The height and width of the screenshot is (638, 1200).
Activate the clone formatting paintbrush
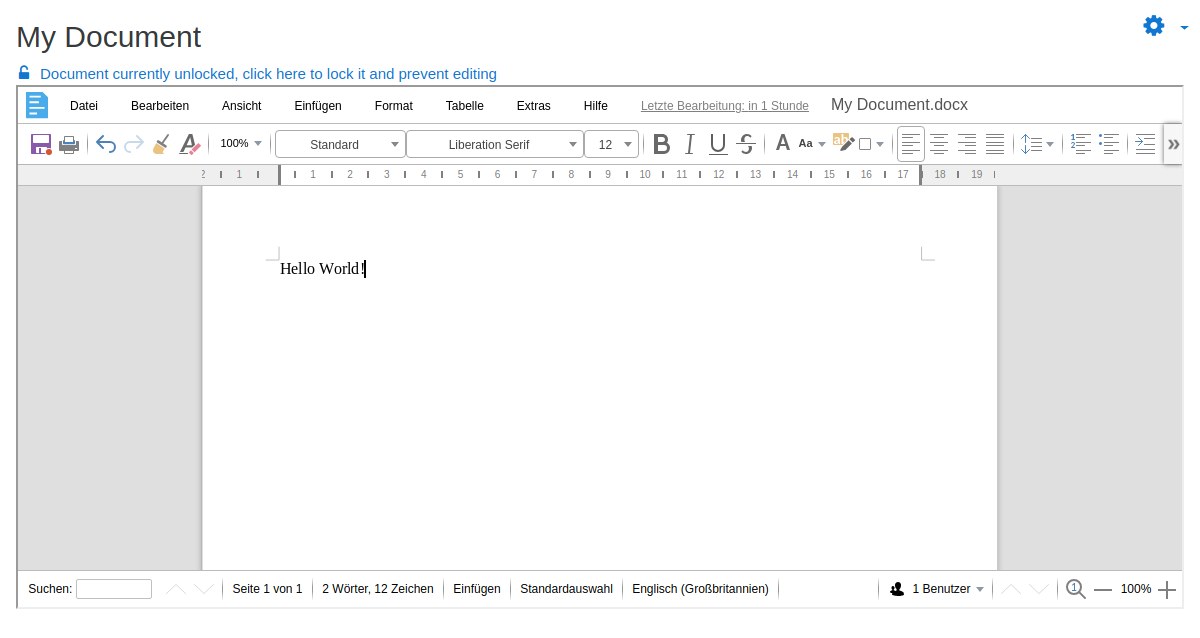(161, 144)
